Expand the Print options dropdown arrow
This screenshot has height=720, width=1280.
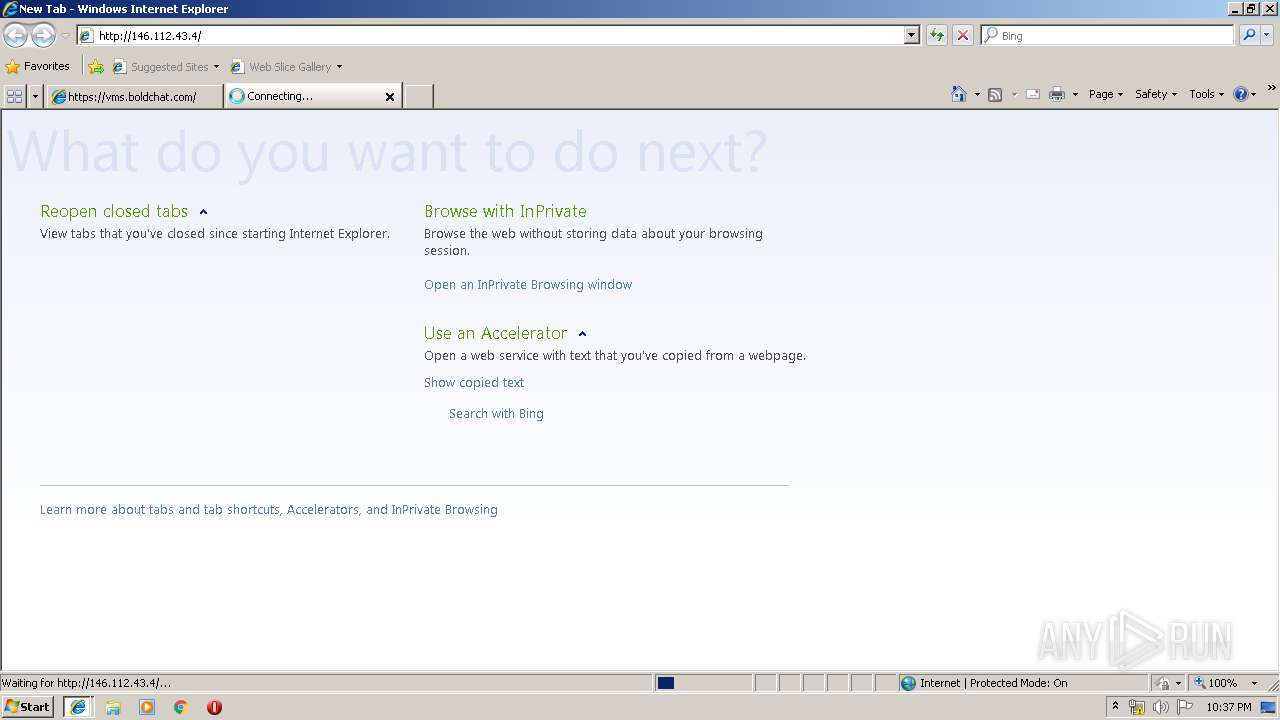(1075, 95)
